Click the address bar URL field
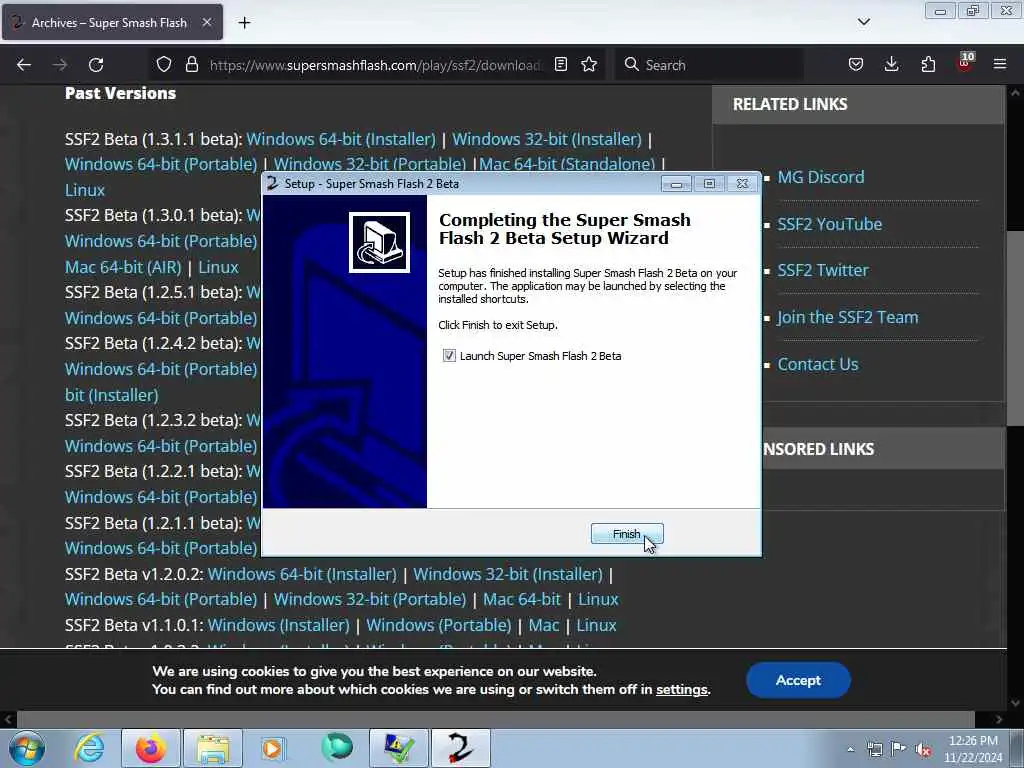This screenshot has width=1024, height=768. (374, 65)
